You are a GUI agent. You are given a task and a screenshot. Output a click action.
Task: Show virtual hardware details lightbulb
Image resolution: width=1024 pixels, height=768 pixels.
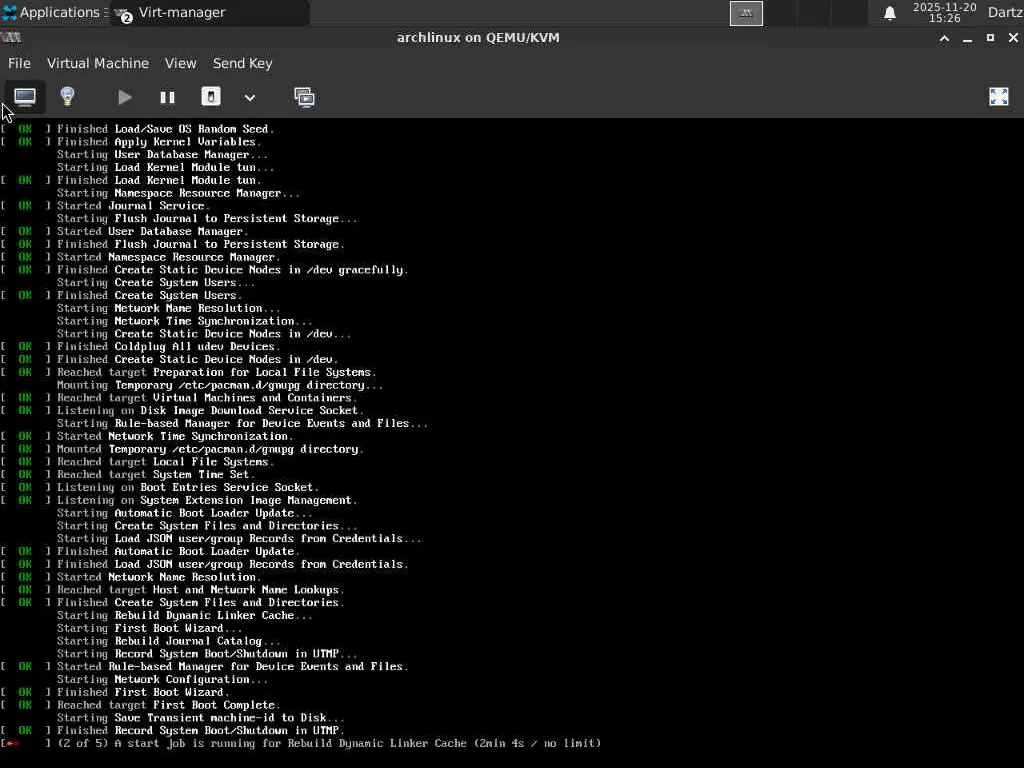click(x=67, y=97)
